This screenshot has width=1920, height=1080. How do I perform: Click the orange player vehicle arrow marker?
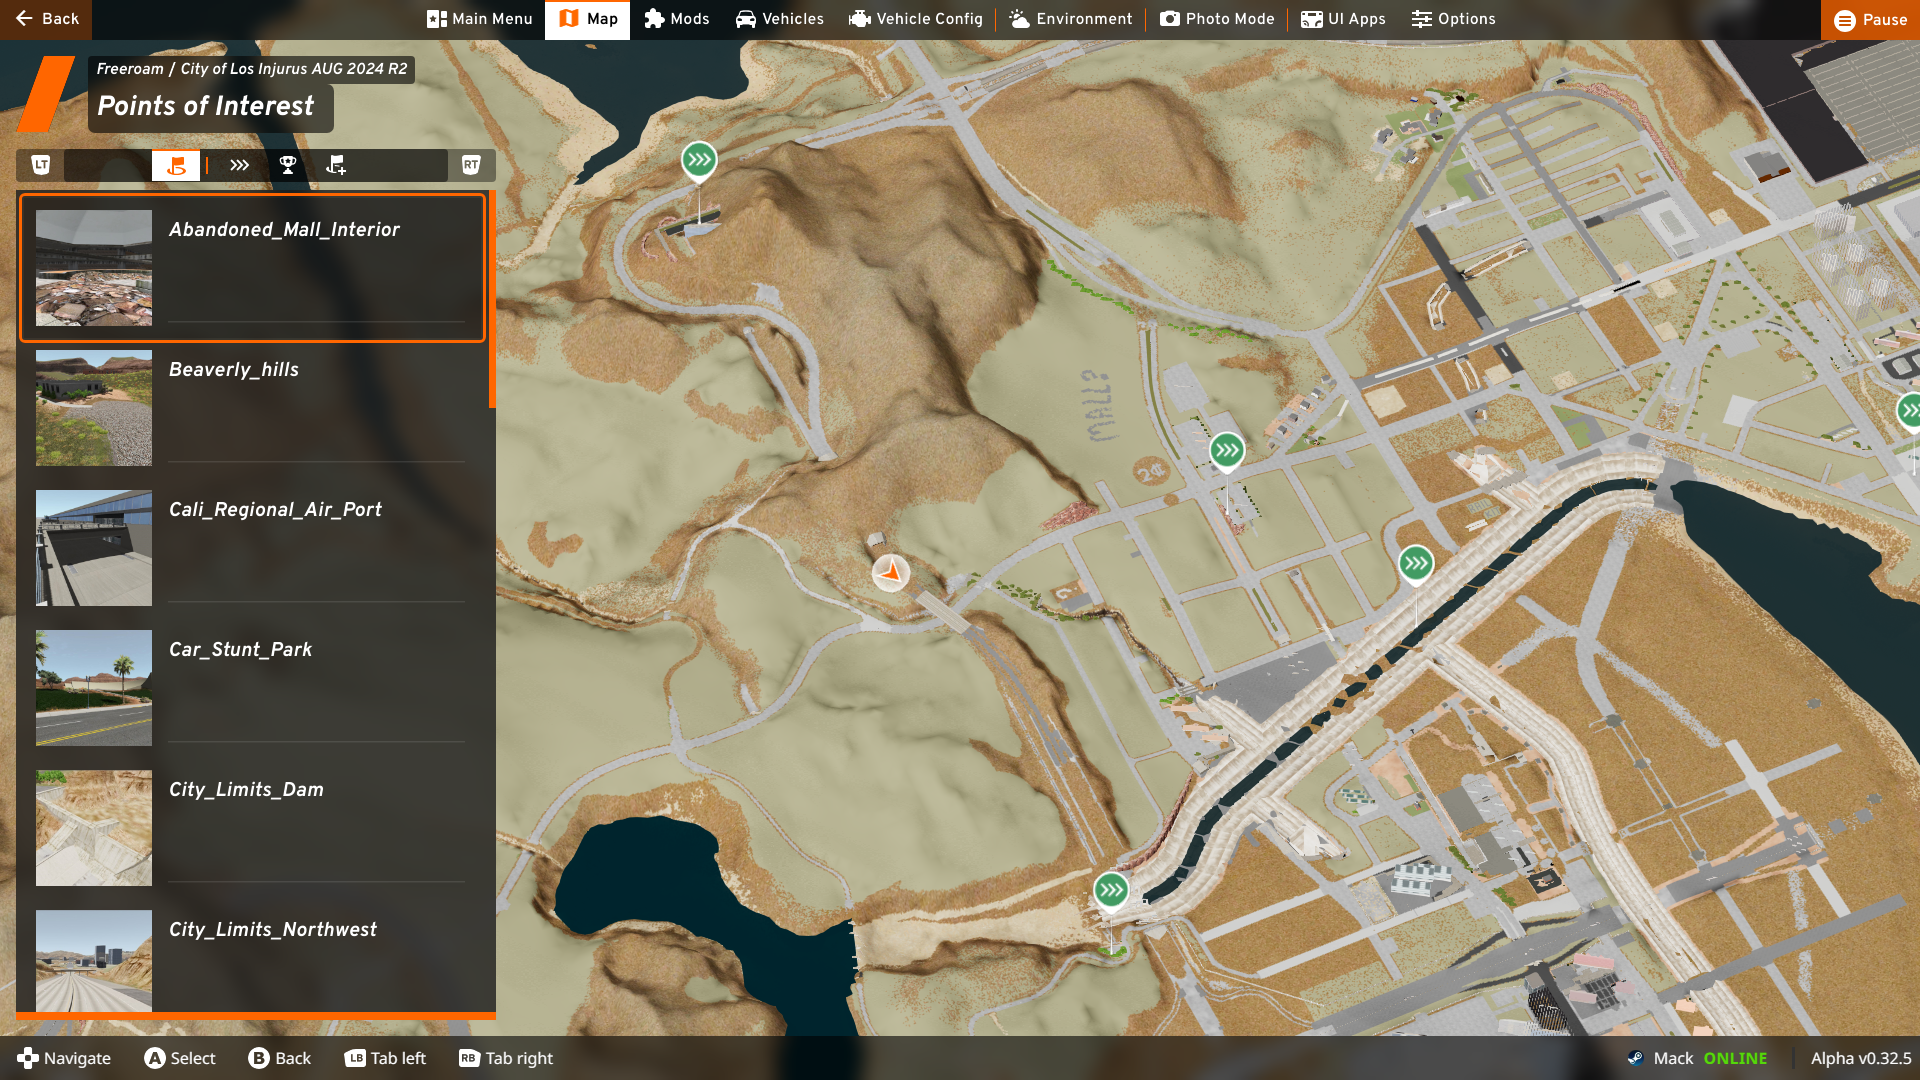coord(890,573)
